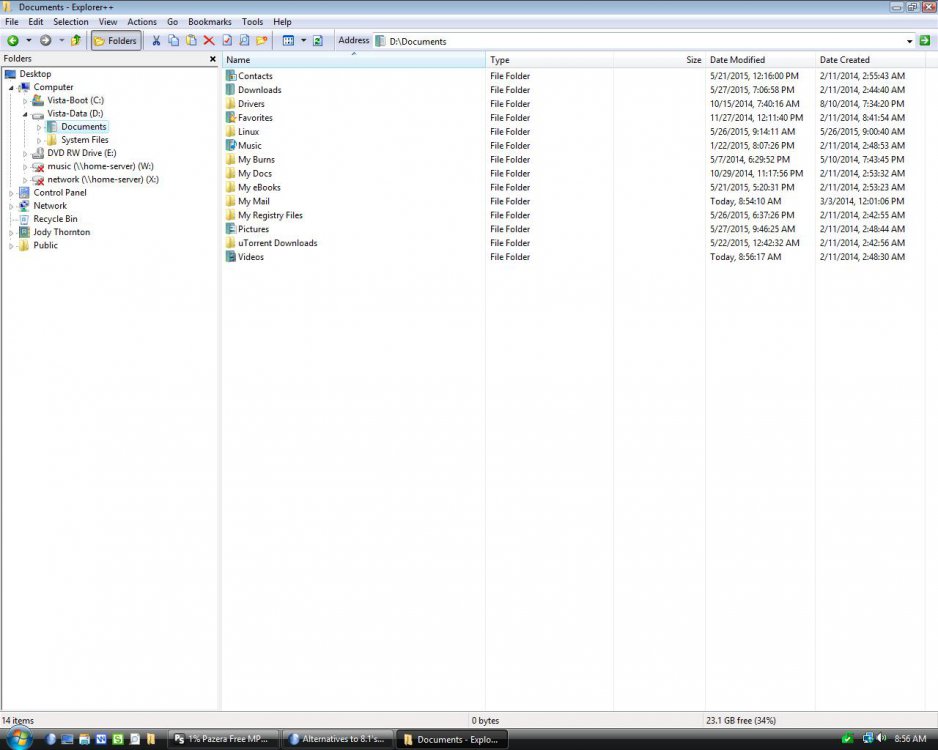Open the Tools menu
Viewport: 938px width, 750px height.
[252, 21]
